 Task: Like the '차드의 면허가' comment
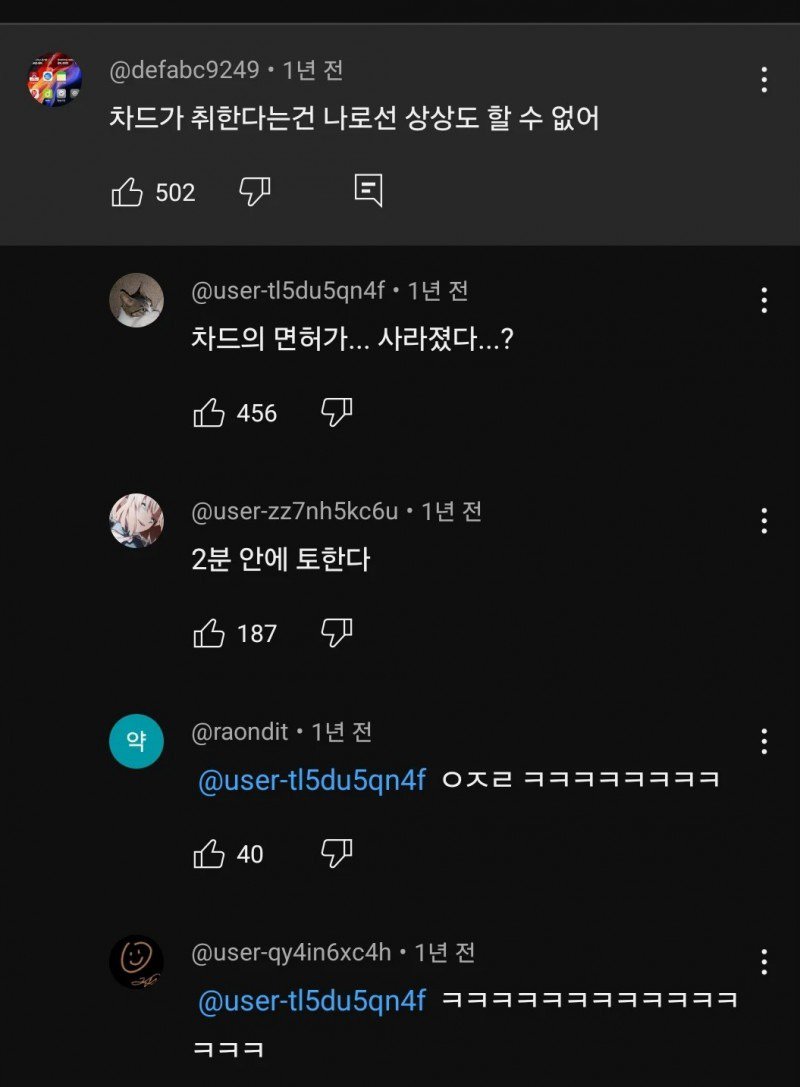pyautogui.click(x=212, y=412)
